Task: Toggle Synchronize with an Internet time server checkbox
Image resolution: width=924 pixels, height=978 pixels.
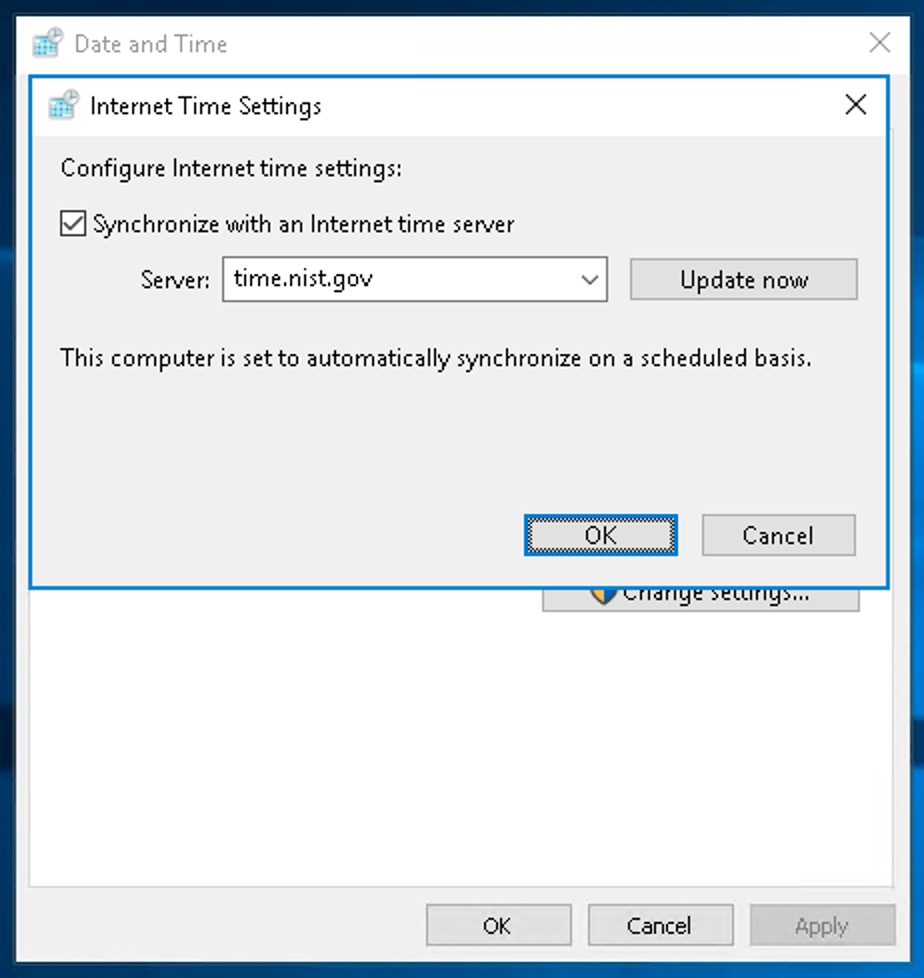Action: 73,223
